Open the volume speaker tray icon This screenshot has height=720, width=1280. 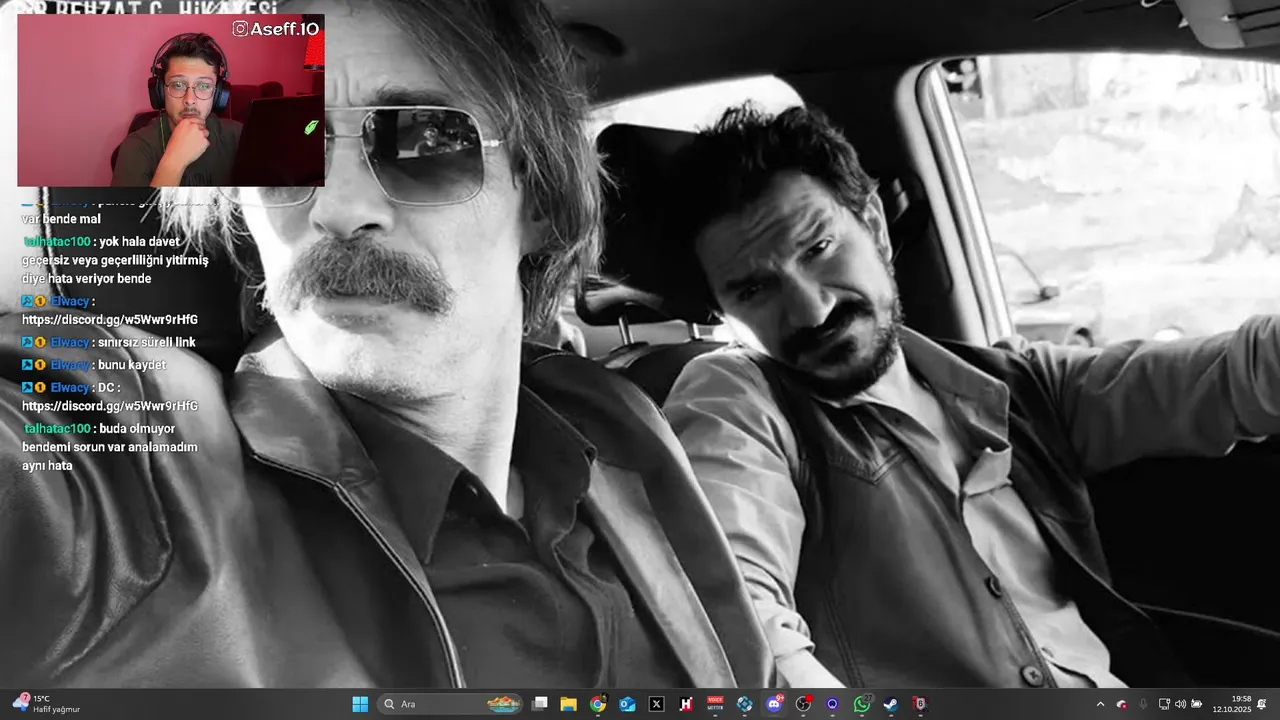coord(1180,704)
